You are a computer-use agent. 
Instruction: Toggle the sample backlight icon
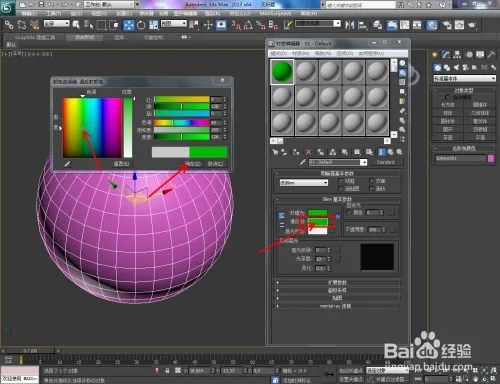point(402,72)
